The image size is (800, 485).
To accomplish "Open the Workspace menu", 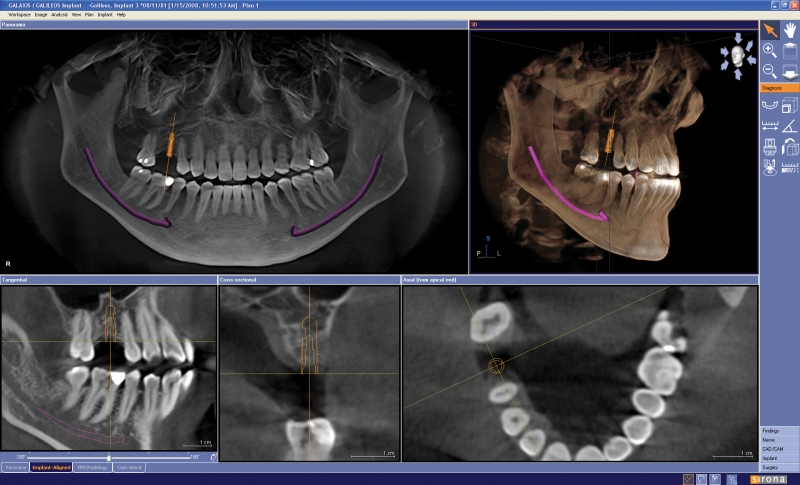I will tap(19, 15).
